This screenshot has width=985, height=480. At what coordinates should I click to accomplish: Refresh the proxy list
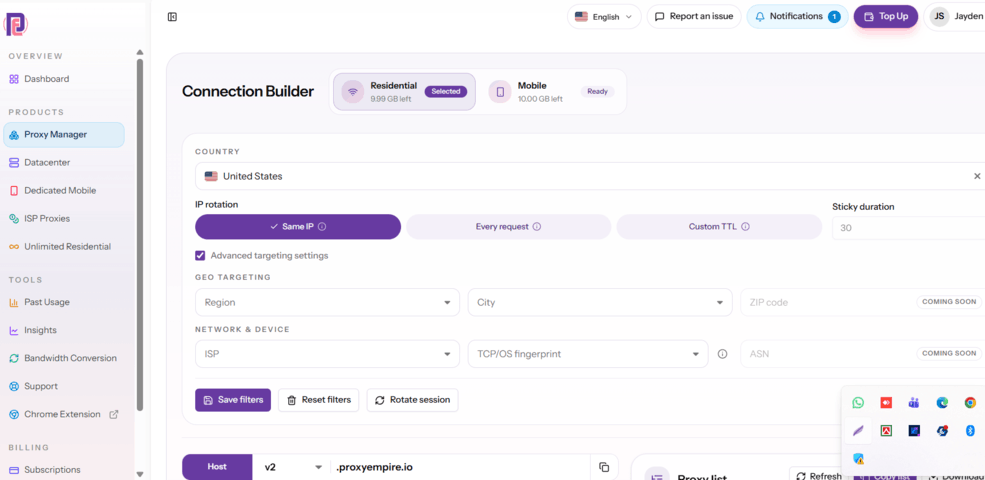pos(818,476)
